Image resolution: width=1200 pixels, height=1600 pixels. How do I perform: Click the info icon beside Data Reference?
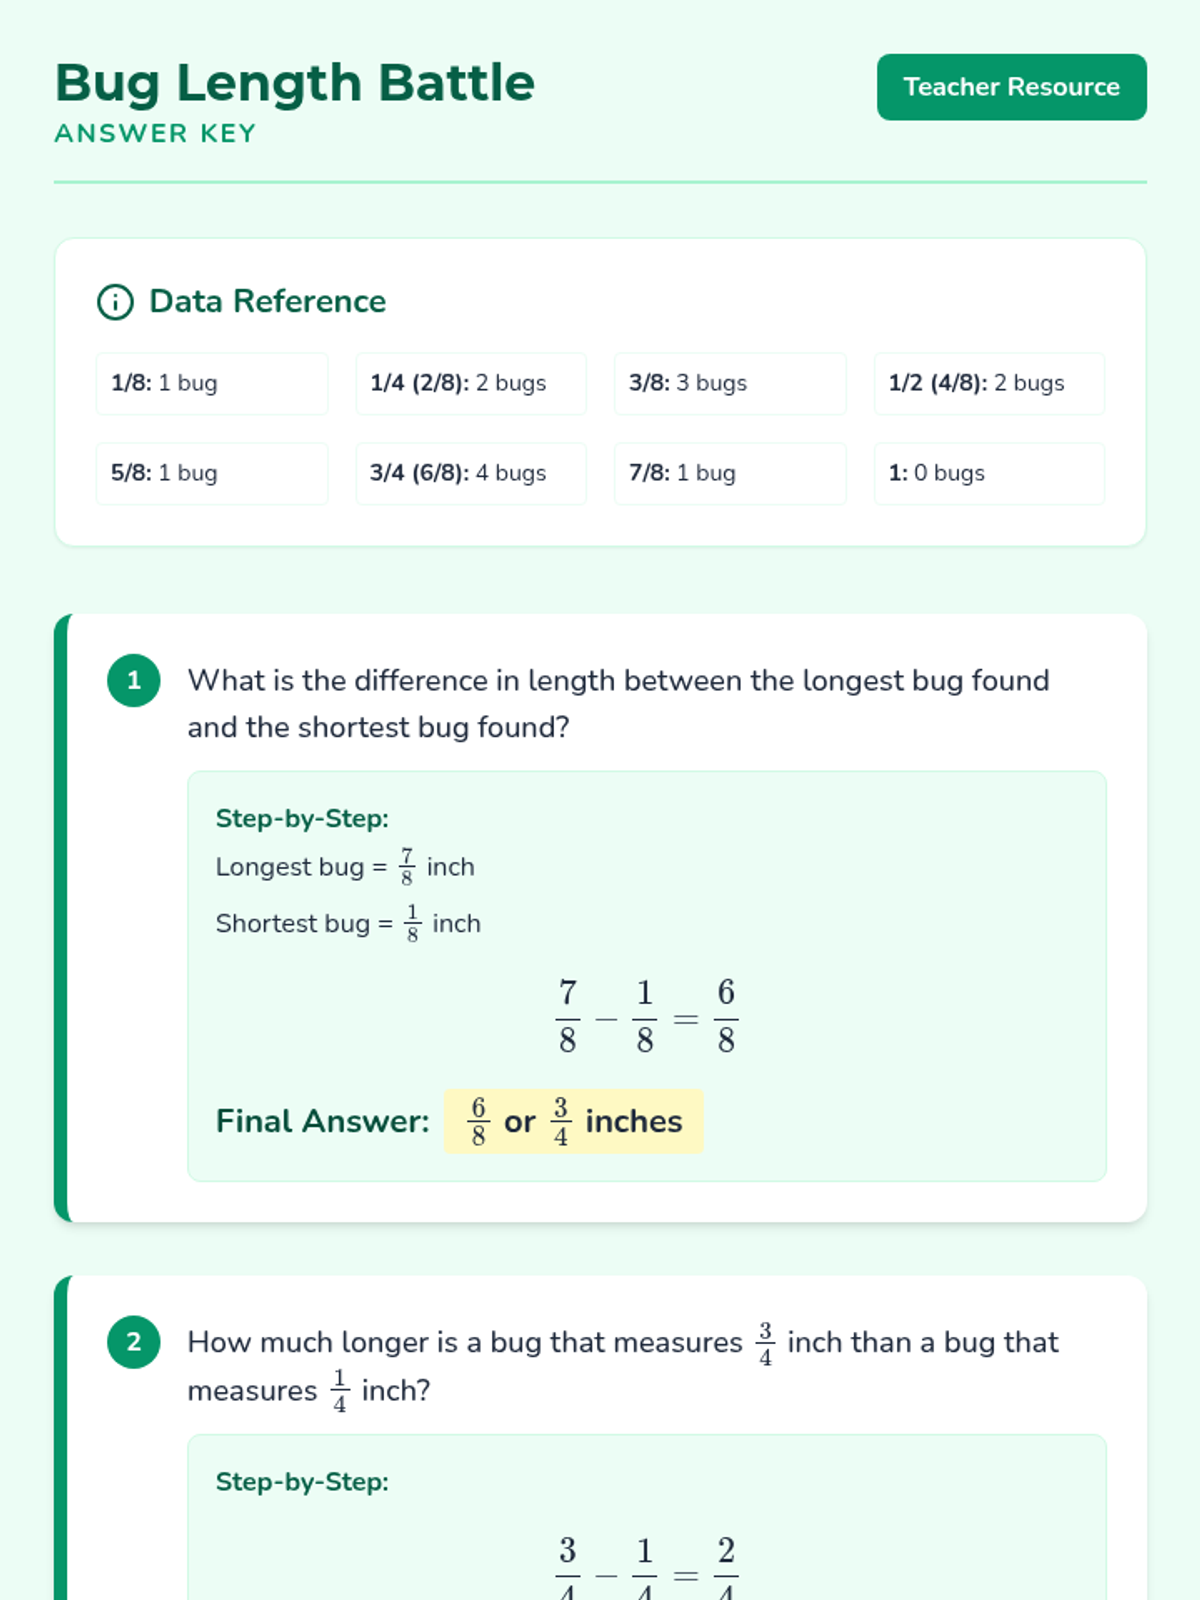115,301
